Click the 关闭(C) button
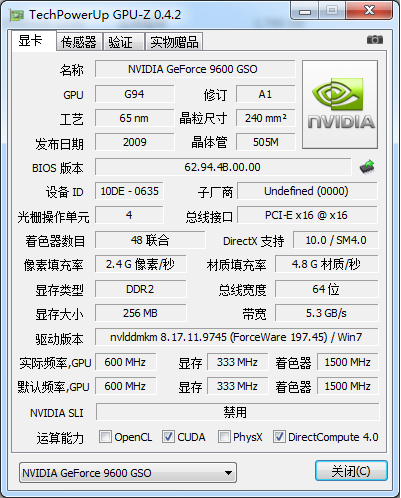The image size is (401, 498). tap(351, 471)
